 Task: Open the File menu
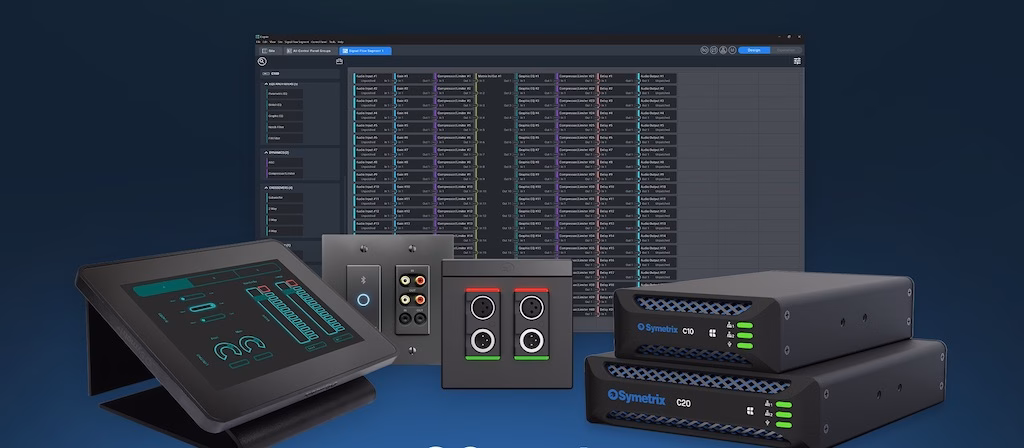pos(259,42)
